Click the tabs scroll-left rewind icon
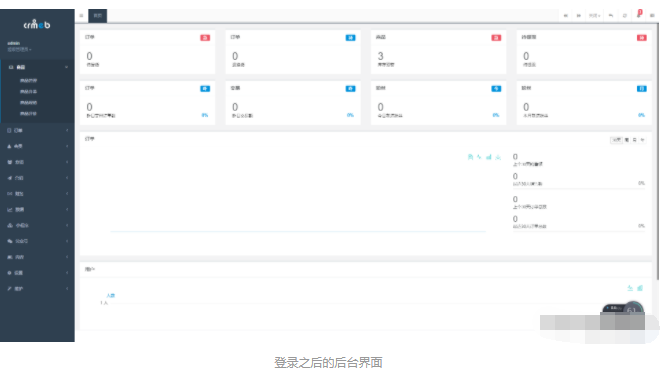The image size is (666, 372). tap(566, 16)
